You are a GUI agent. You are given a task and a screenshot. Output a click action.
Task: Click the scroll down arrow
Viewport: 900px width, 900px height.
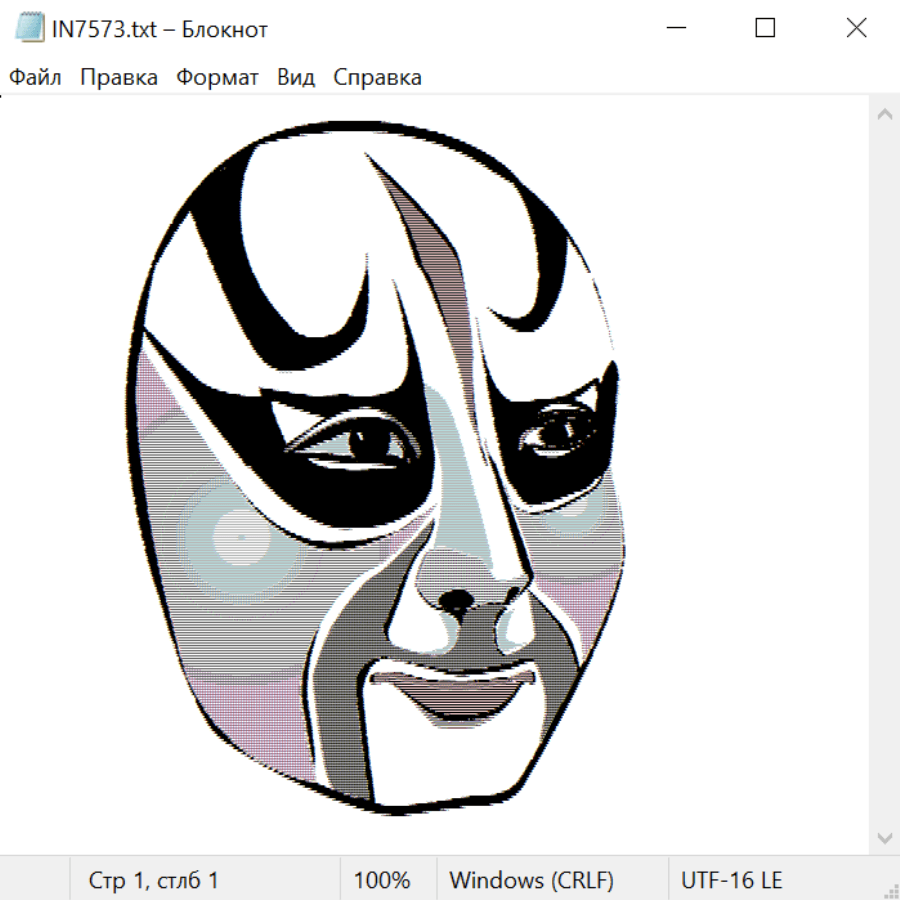click(x=884, y=837)
